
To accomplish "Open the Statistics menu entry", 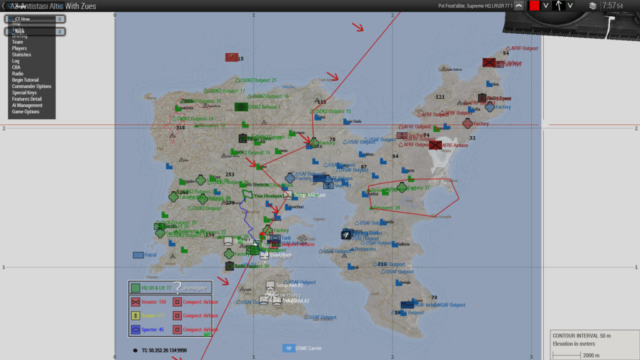I will (x=21, y=55).
